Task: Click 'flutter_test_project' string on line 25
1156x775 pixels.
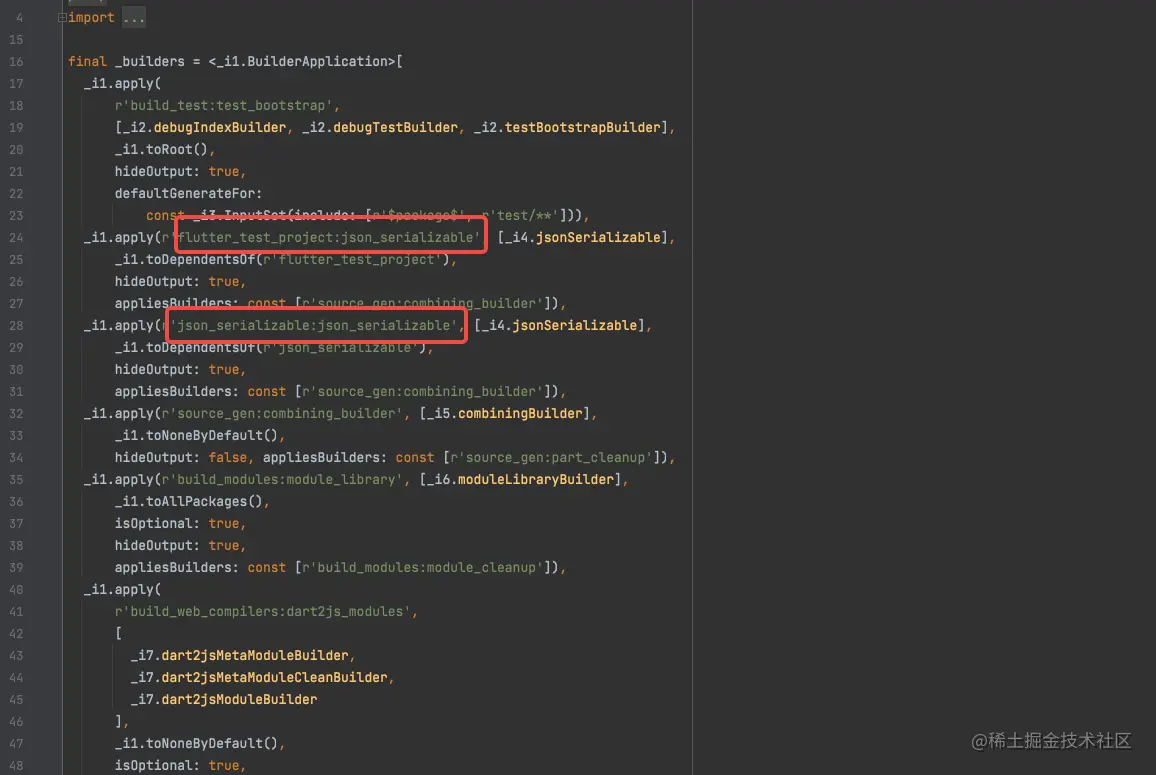Action: coord(352,260)
